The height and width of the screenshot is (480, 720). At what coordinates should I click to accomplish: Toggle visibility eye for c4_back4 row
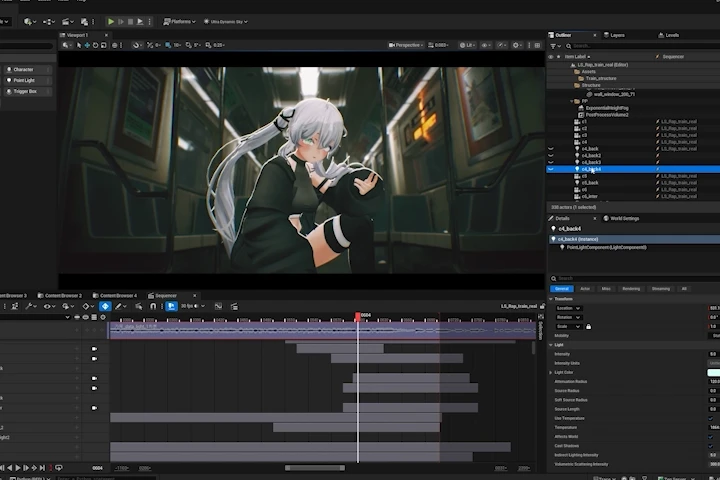tap(551, 169)
